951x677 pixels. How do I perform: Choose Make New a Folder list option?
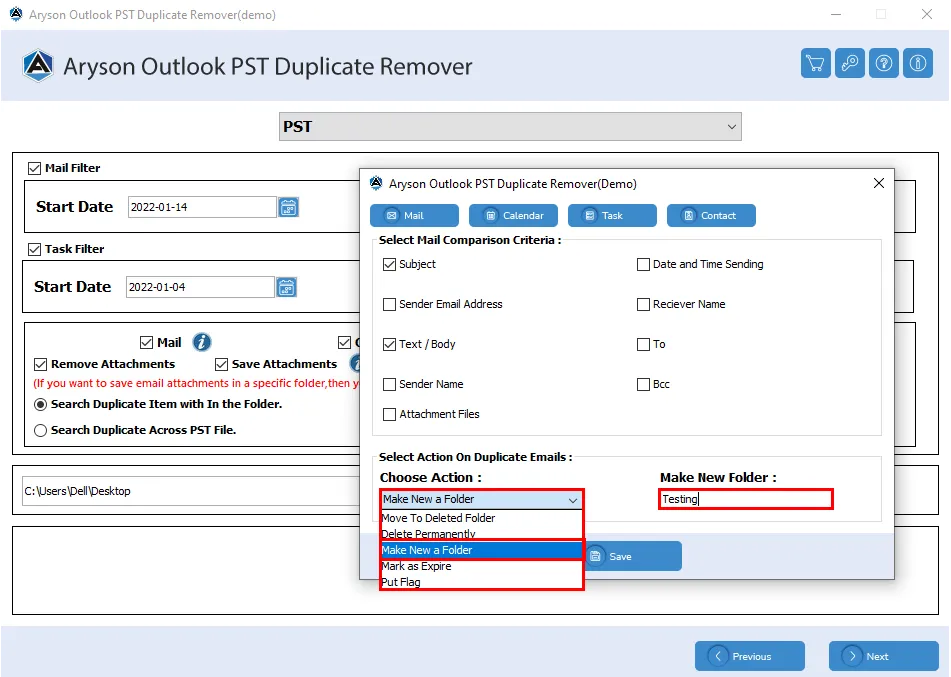[482, 550]
